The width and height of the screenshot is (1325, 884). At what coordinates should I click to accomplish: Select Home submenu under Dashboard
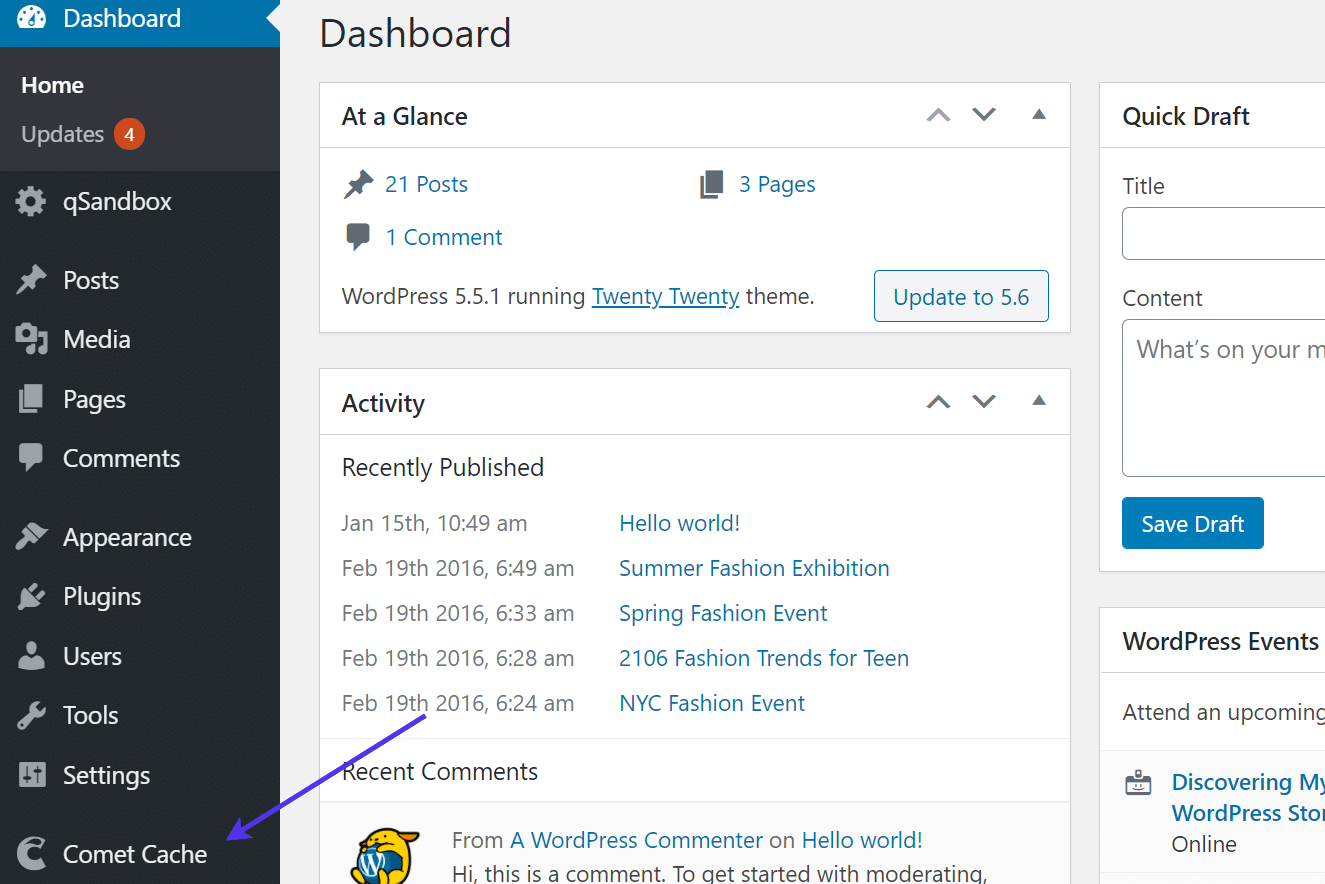[52, 86]
